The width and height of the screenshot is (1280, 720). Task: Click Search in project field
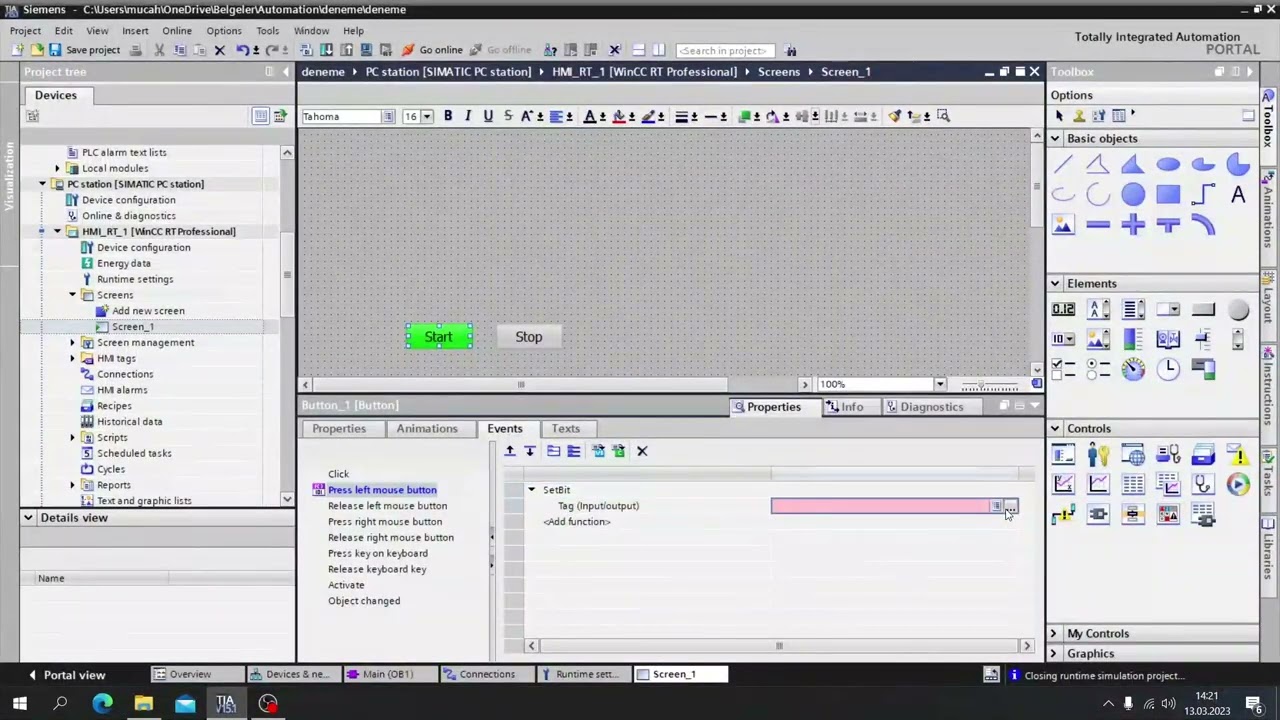(724, 50)
